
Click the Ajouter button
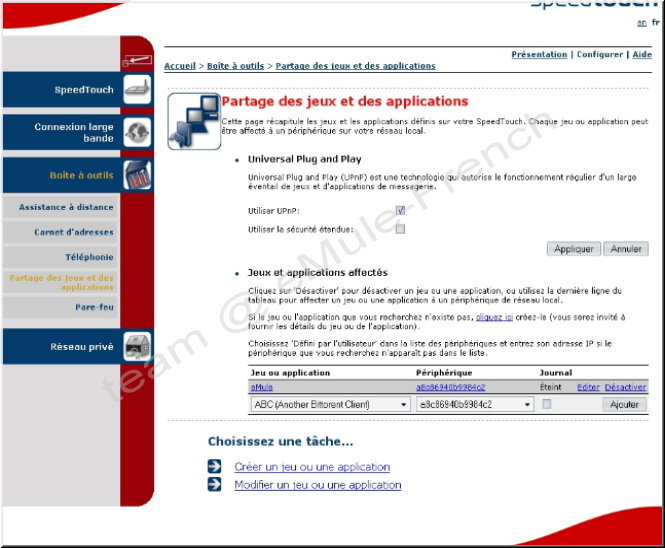point(624,404)
